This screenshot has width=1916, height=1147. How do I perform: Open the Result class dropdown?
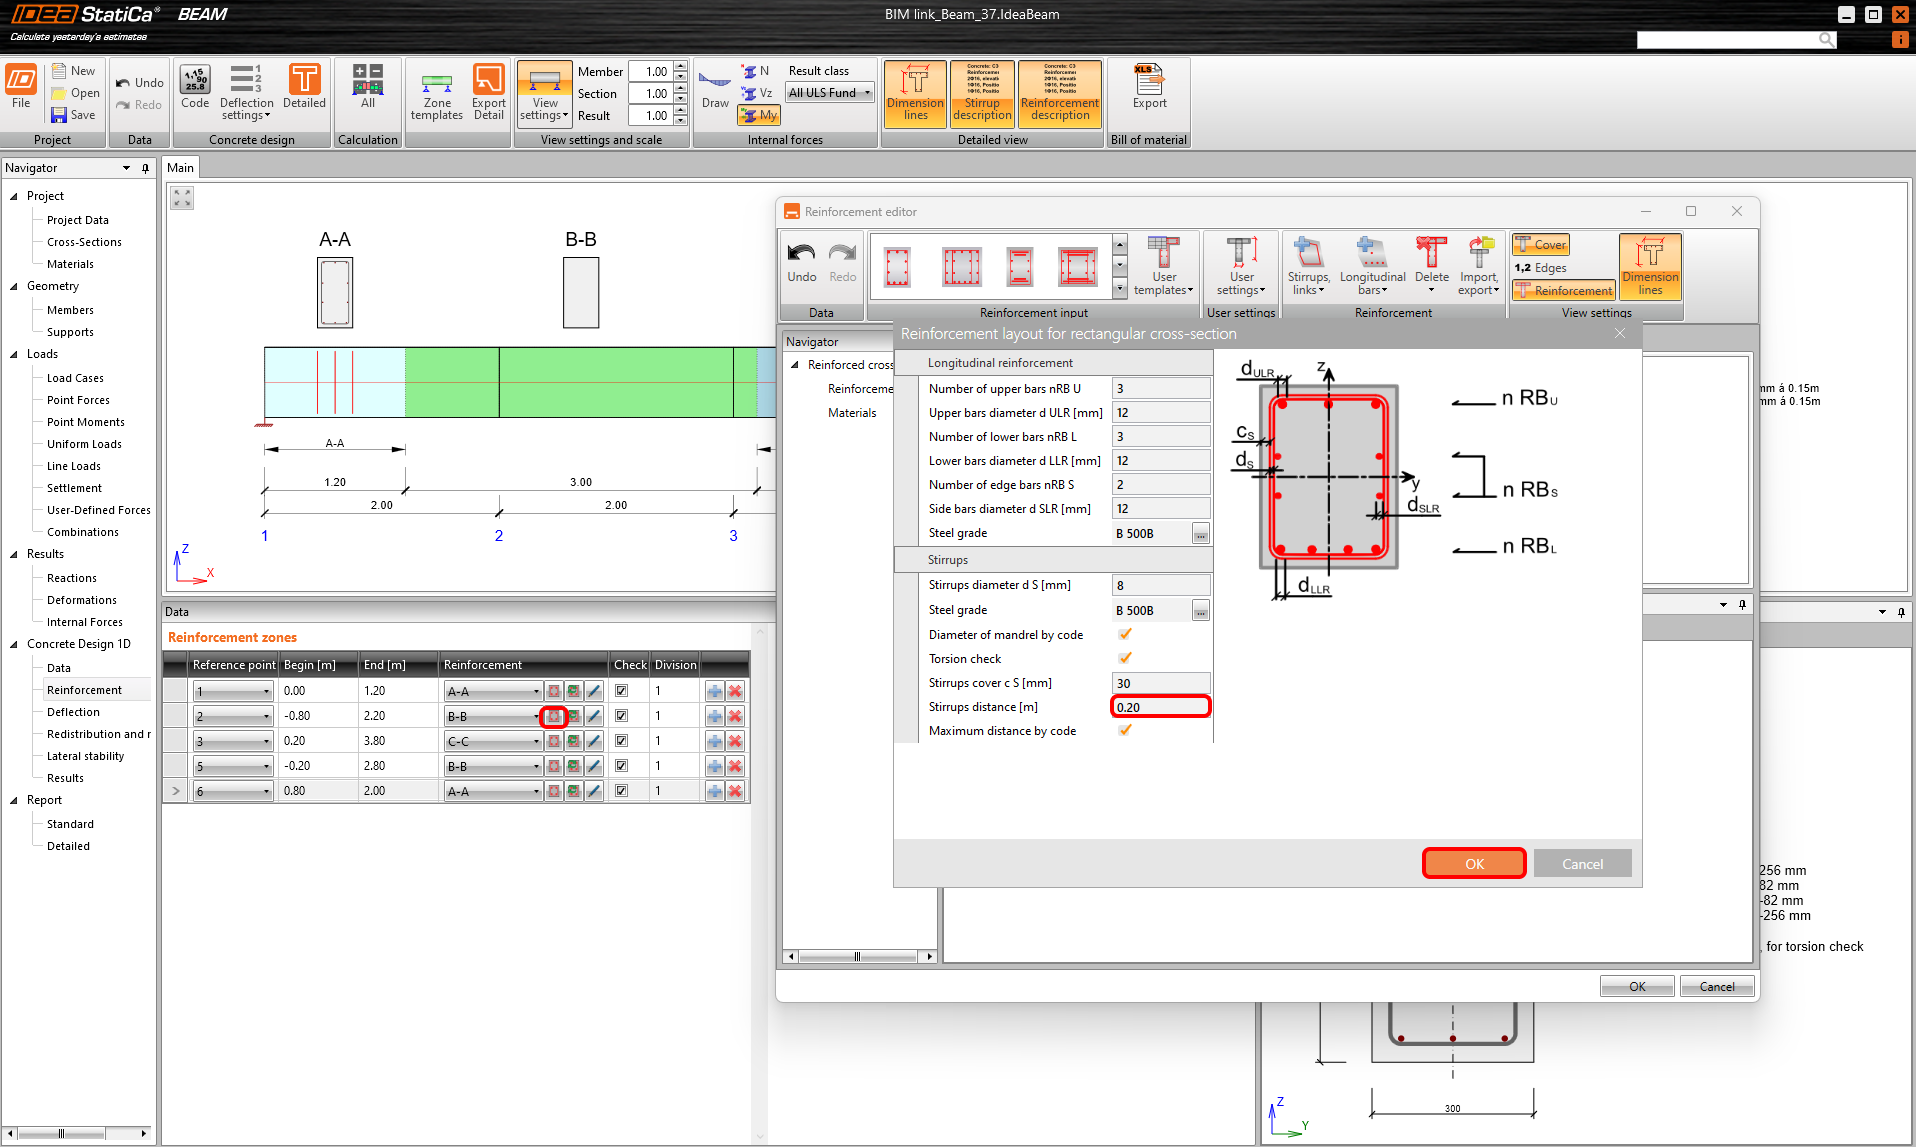[x=829, y=93]
